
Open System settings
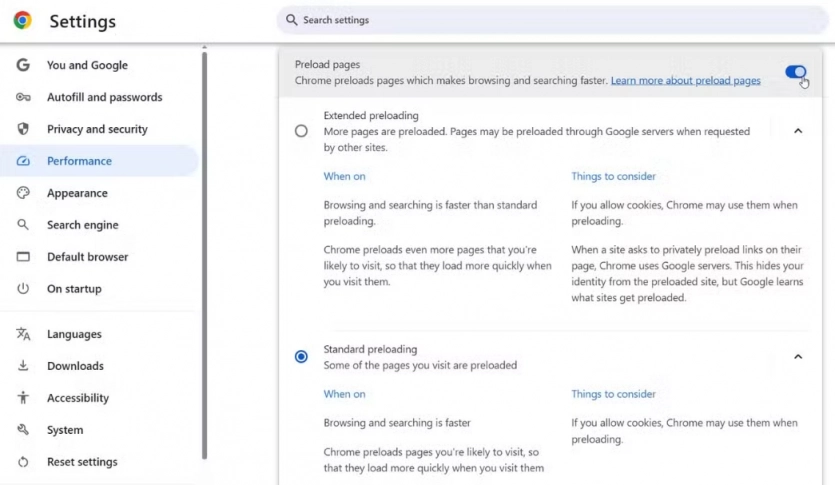coord(65,430)
